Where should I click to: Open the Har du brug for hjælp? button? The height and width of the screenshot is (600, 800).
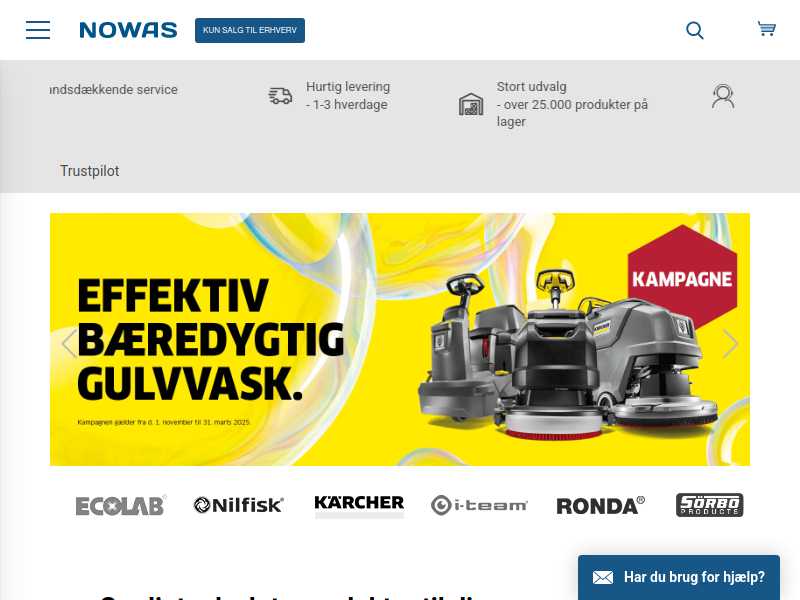coord(679,577)
